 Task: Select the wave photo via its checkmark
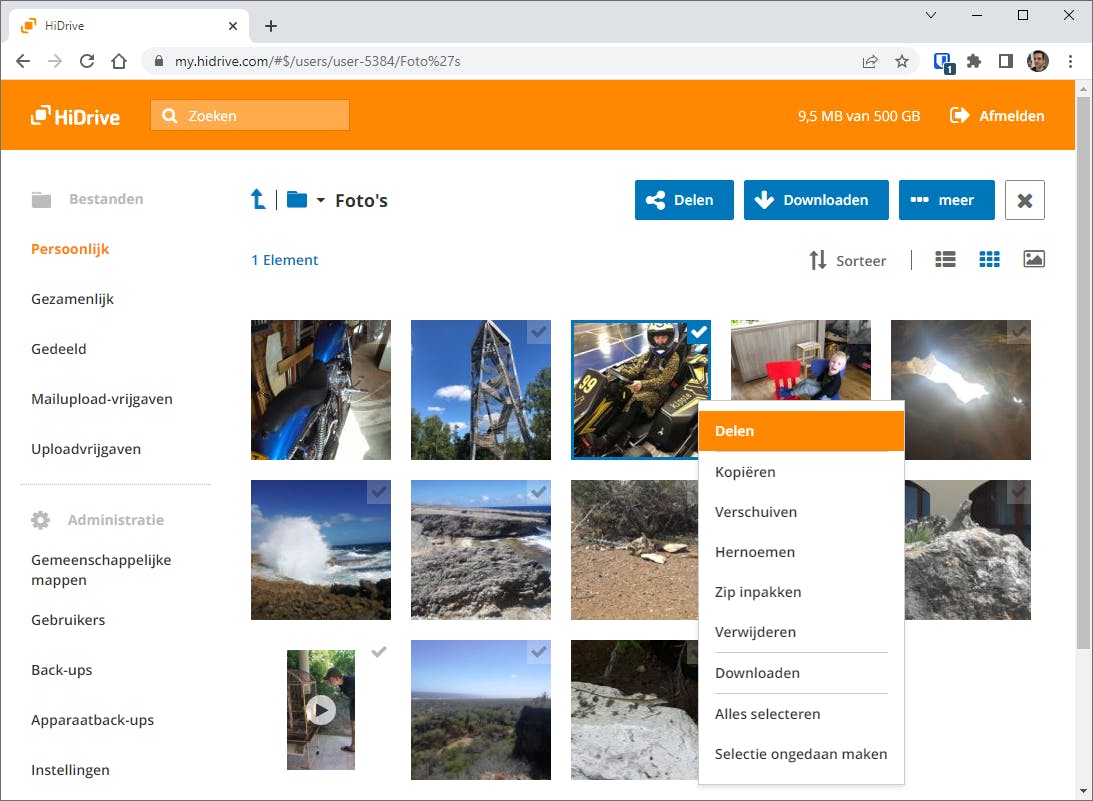click(x=378, y=492)
